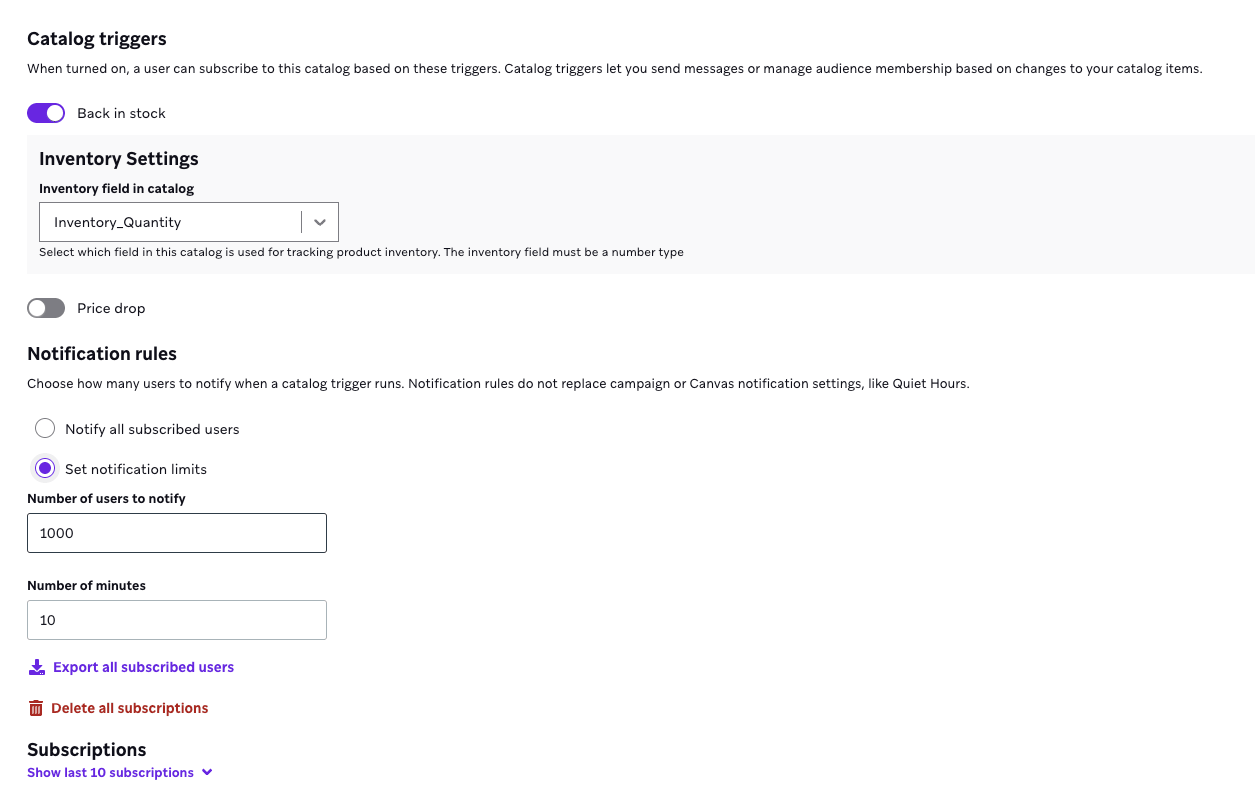Click the Catalog triggers heading
Viewport: 1255px width, 807px height.
(96, 38)
